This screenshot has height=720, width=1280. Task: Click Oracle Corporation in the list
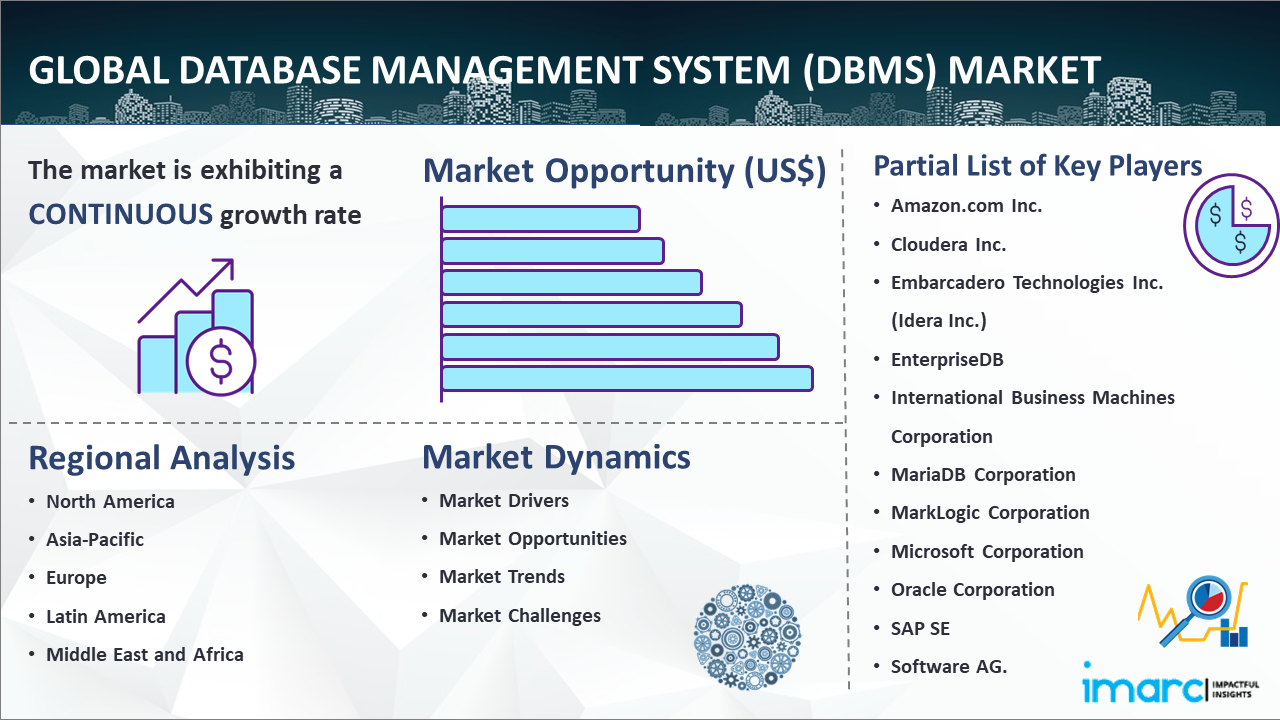tap(972, 589)
